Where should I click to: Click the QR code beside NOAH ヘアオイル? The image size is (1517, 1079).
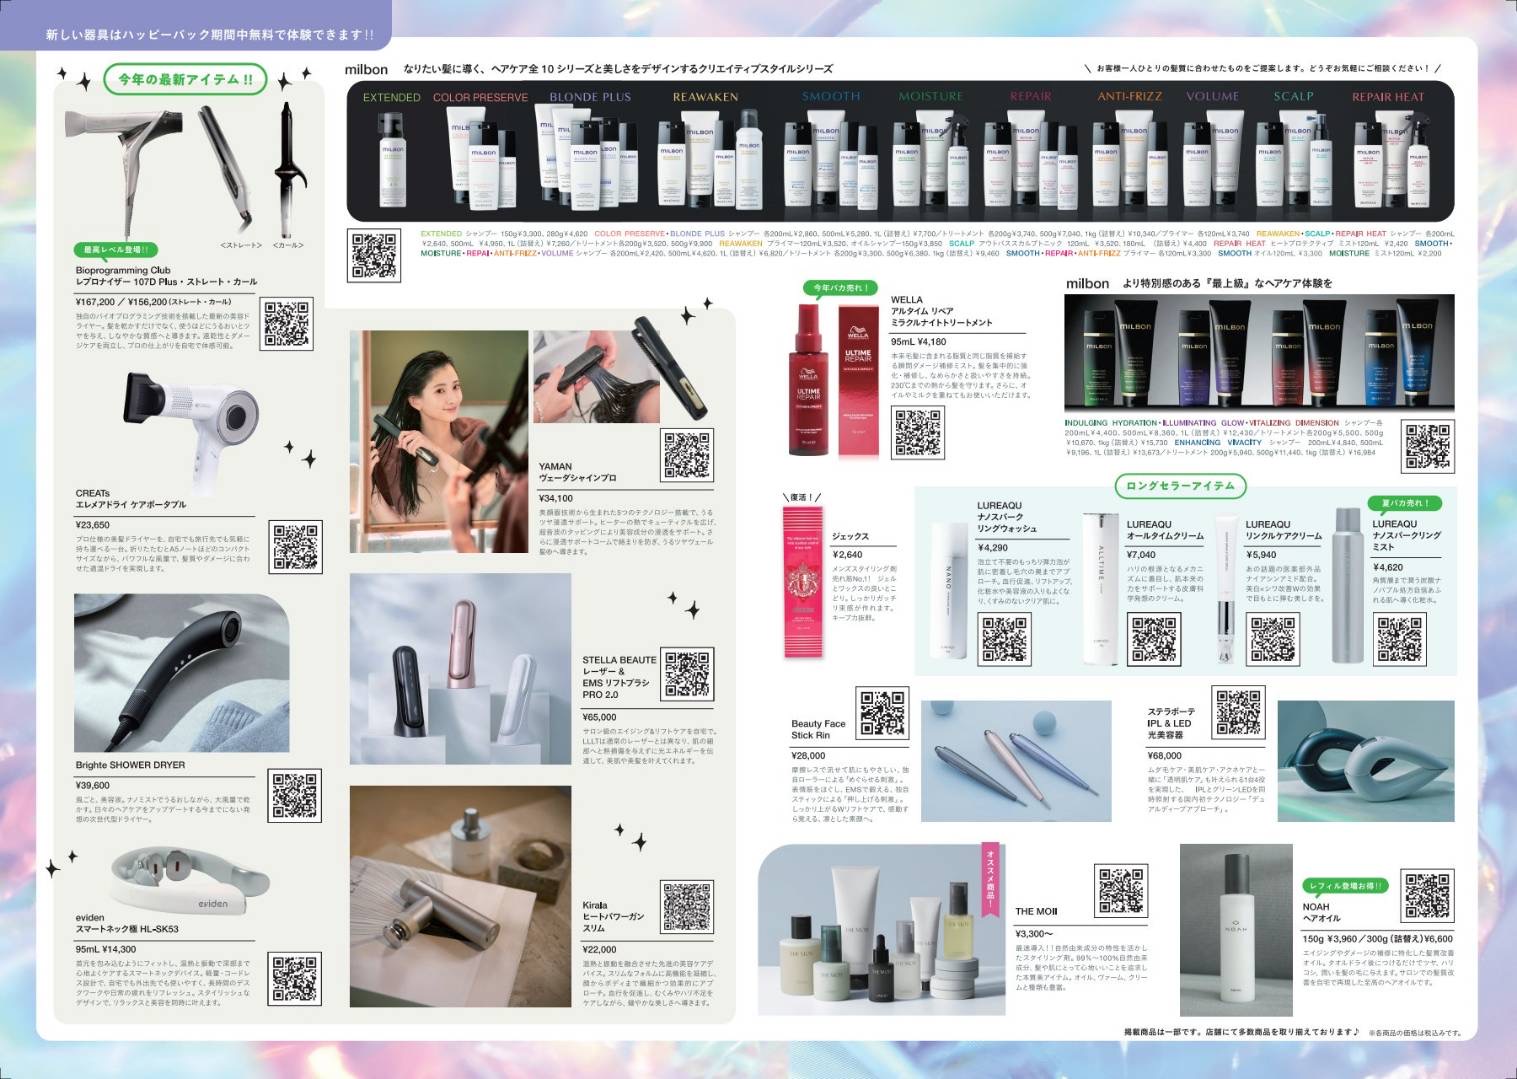(x=1427, y=896)
